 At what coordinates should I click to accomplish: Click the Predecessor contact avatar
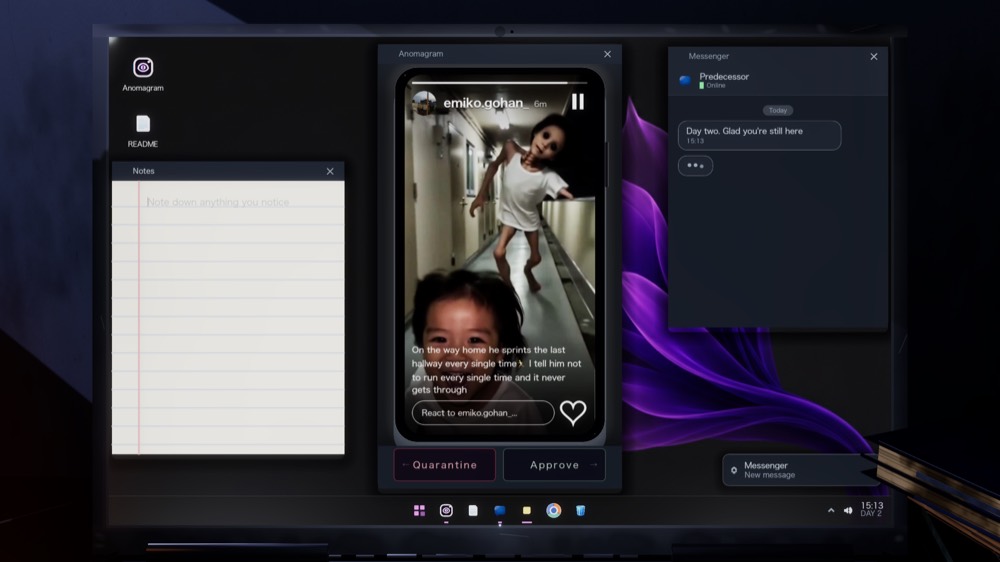click(x=685, y=80)
